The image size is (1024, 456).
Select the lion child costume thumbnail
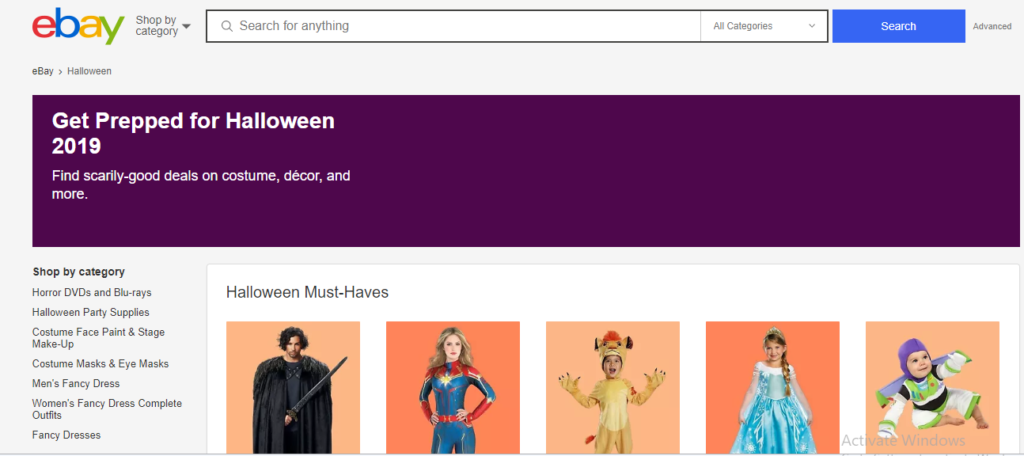[x=613, y=388]
